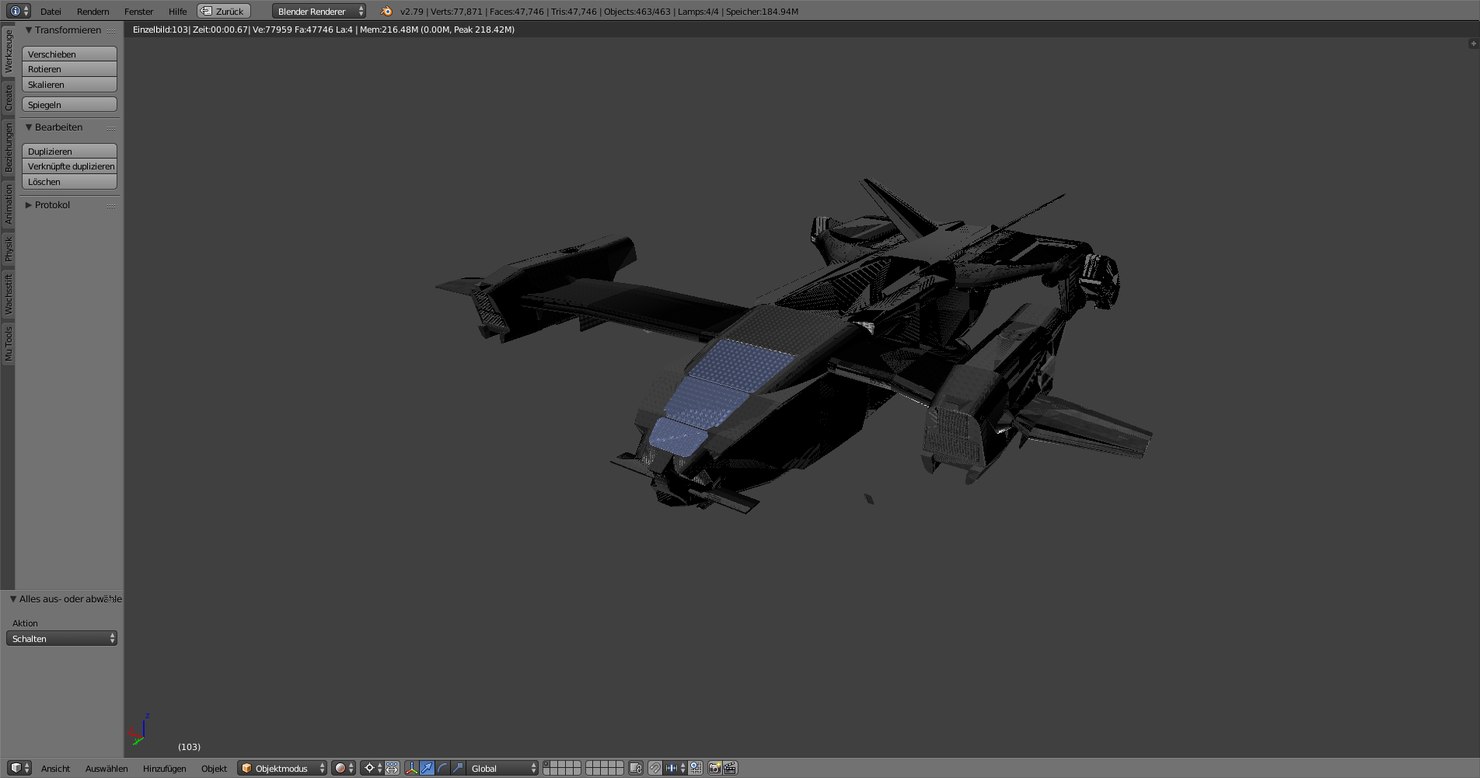Image resolution: width=1480 pixels, height=778 pixels.
Task: Click the render animation clapperboard icon
Action: (730, 768)
